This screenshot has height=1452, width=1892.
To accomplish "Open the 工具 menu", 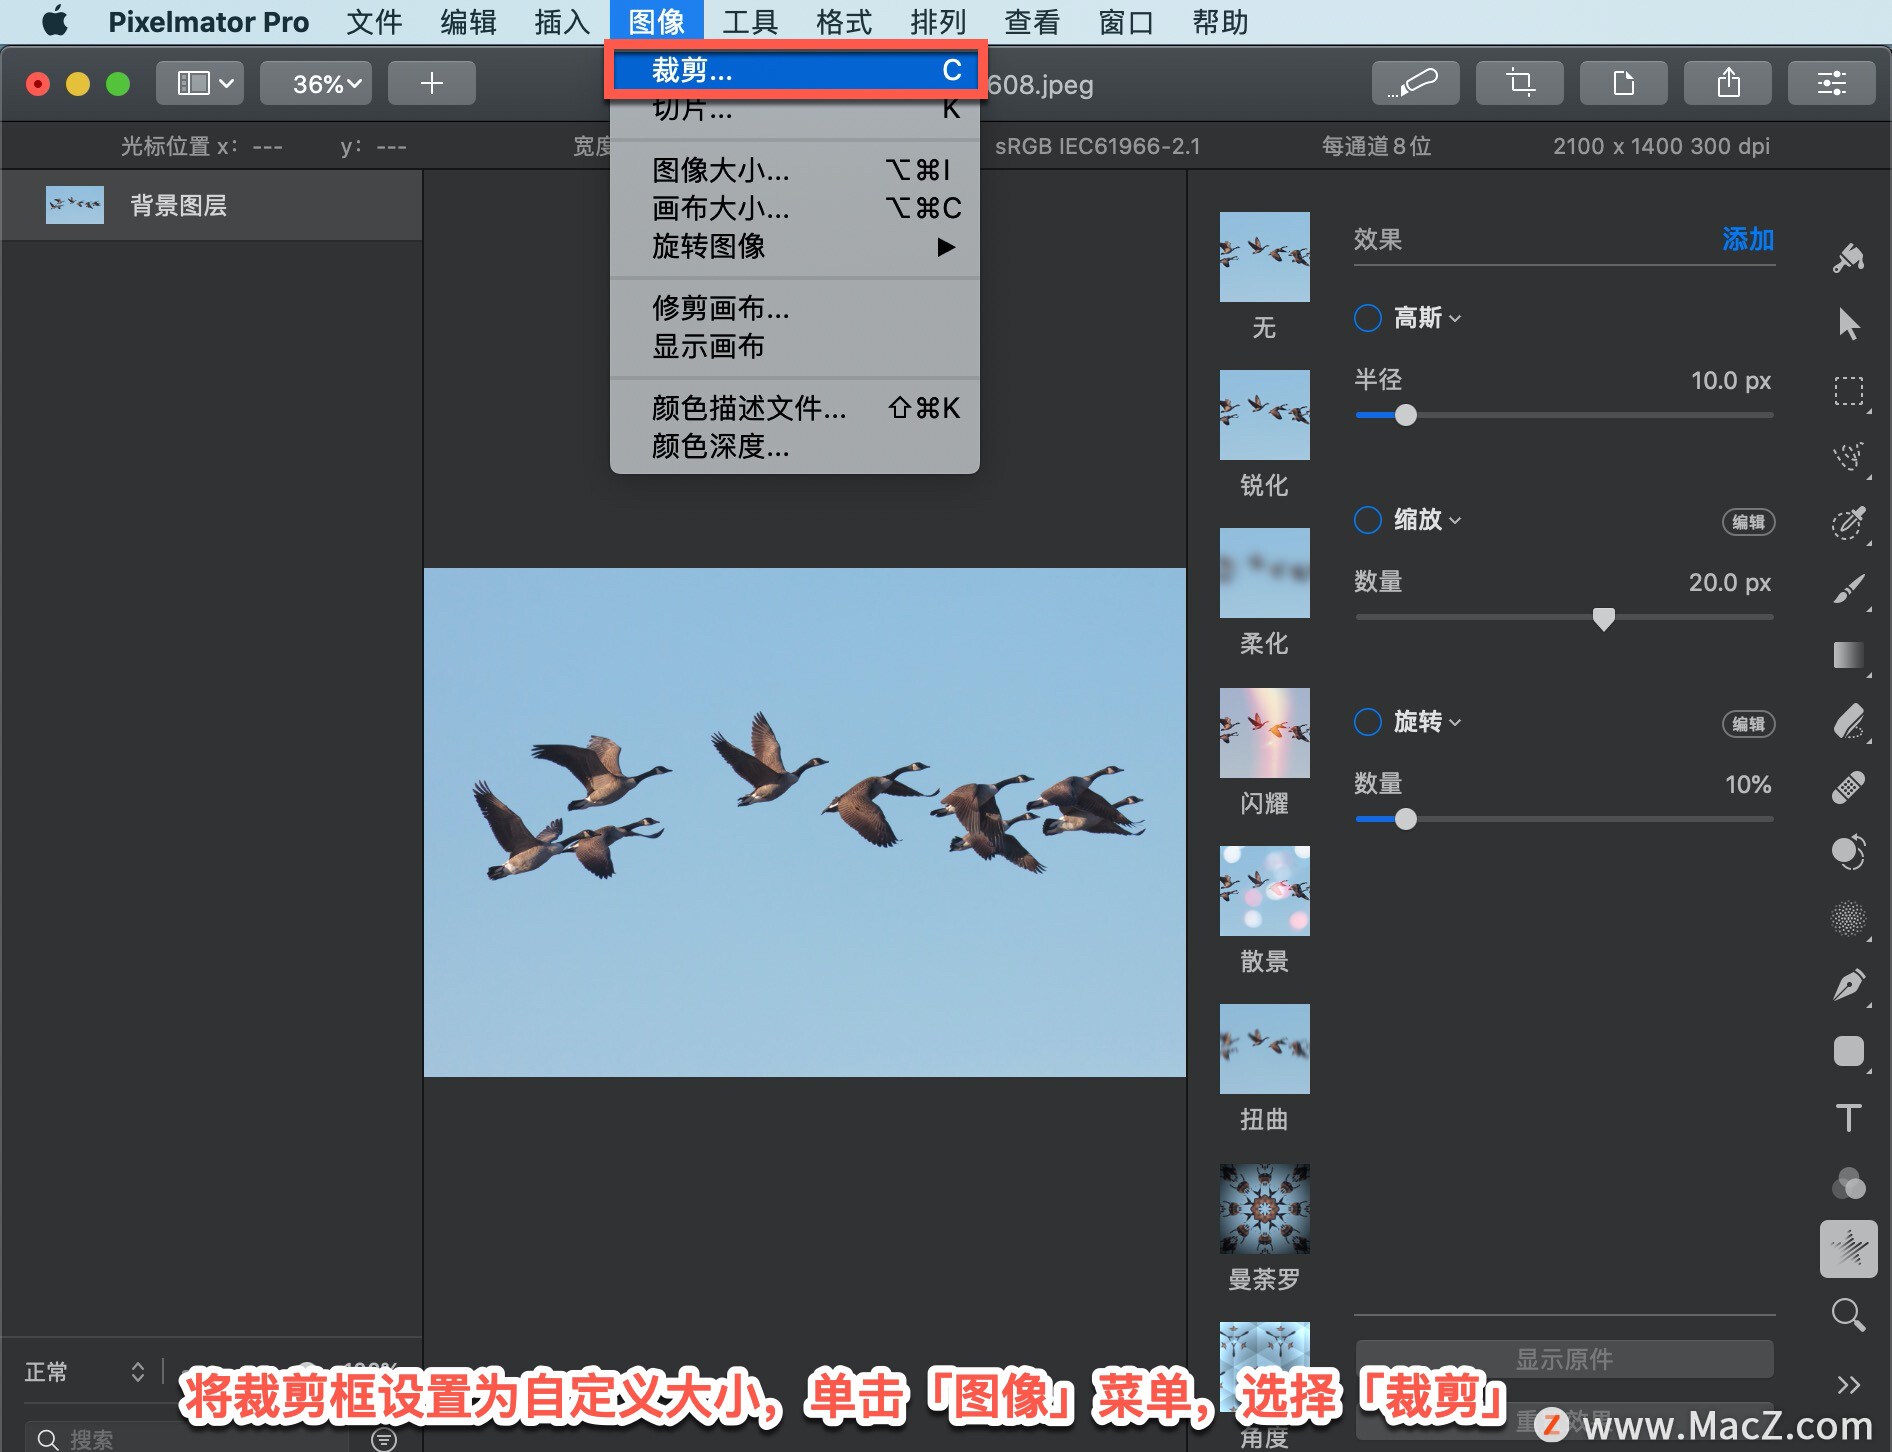I will (750, 22).
